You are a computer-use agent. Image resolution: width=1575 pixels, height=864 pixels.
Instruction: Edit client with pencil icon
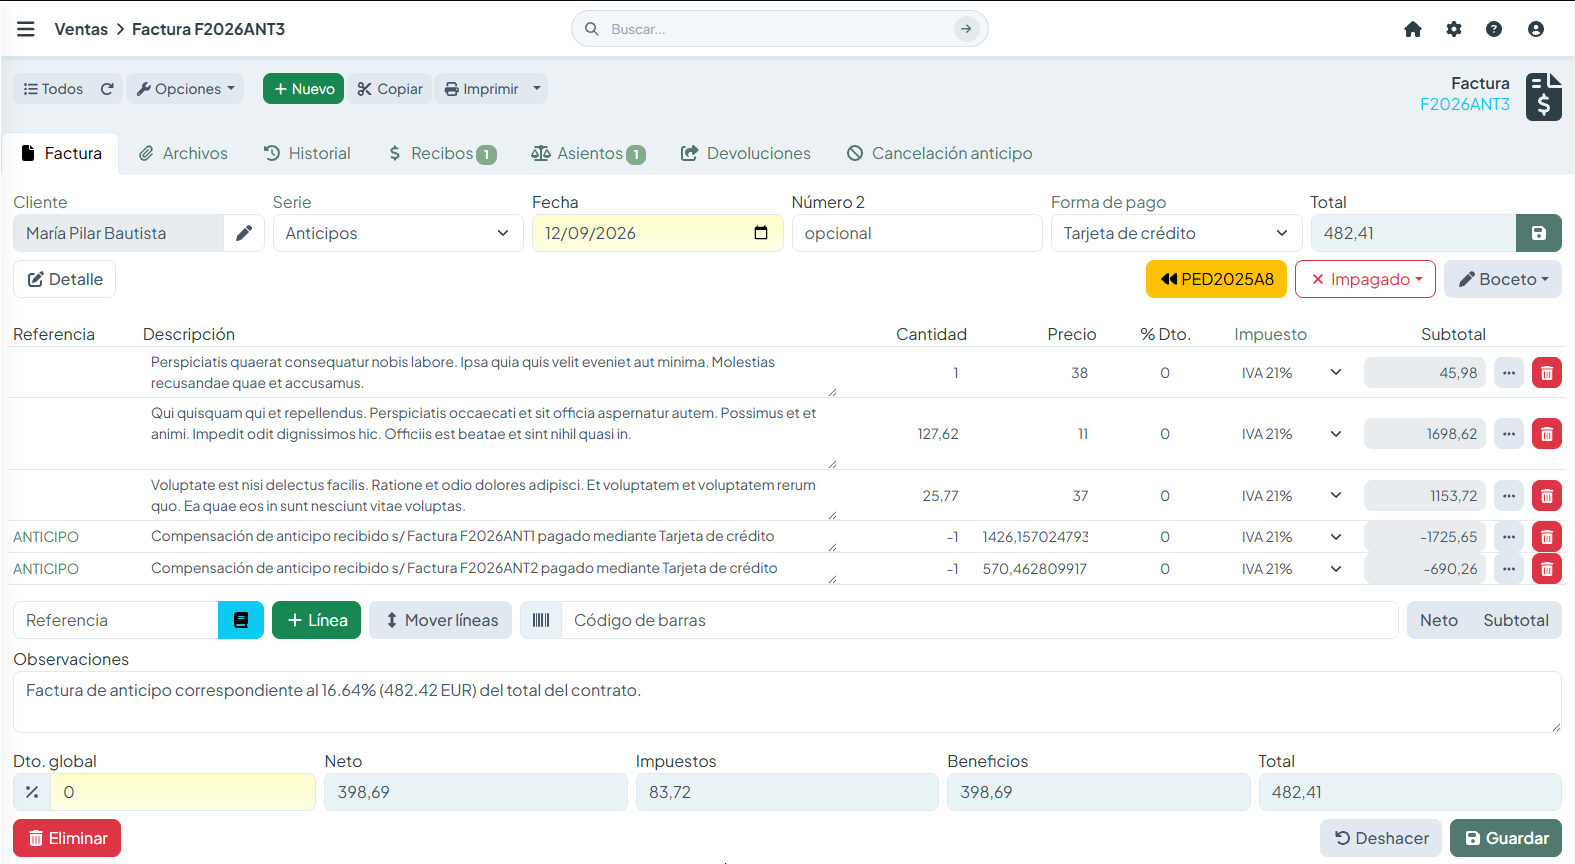(x=244, y=233)
